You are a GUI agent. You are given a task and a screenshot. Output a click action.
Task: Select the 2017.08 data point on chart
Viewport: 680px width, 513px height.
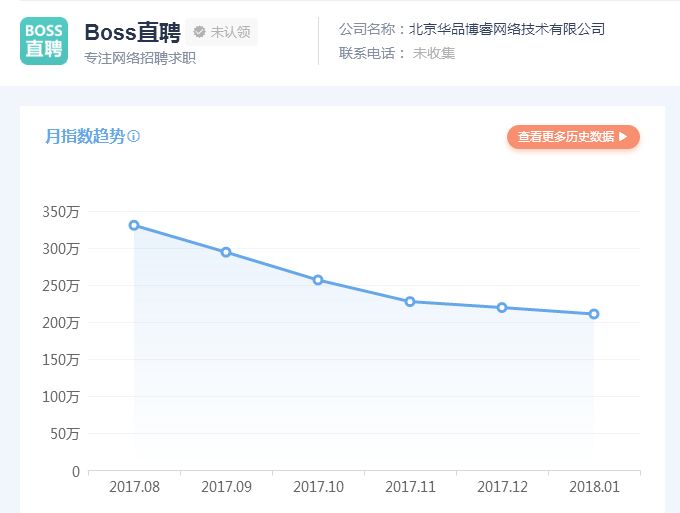coord(134,225)
